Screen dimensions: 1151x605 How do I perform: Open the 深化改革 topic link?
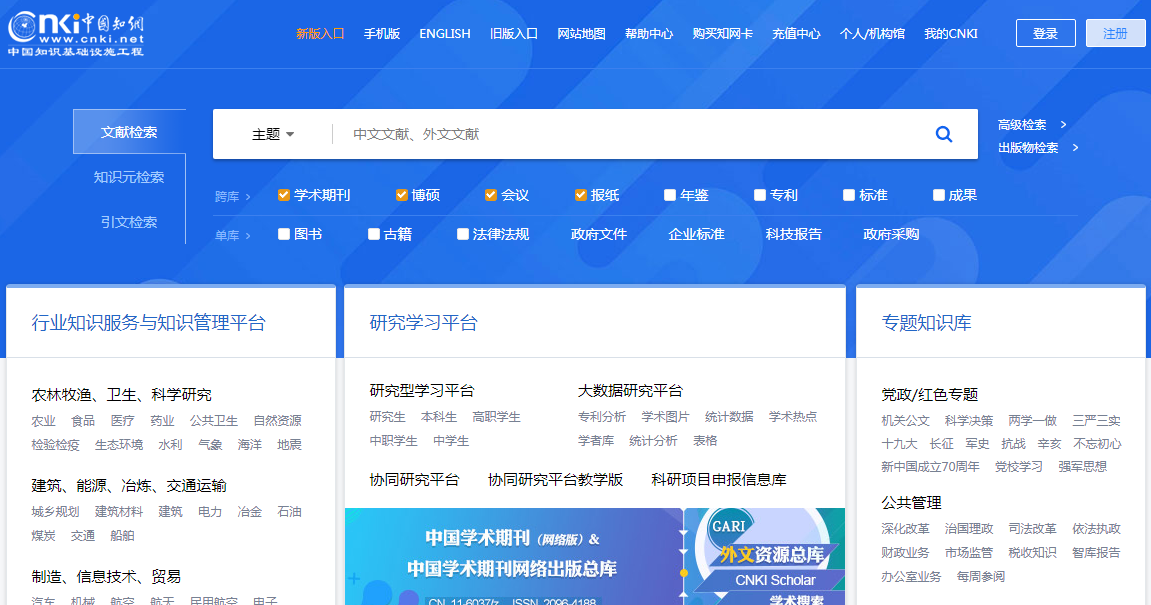[x=905, y=529]
